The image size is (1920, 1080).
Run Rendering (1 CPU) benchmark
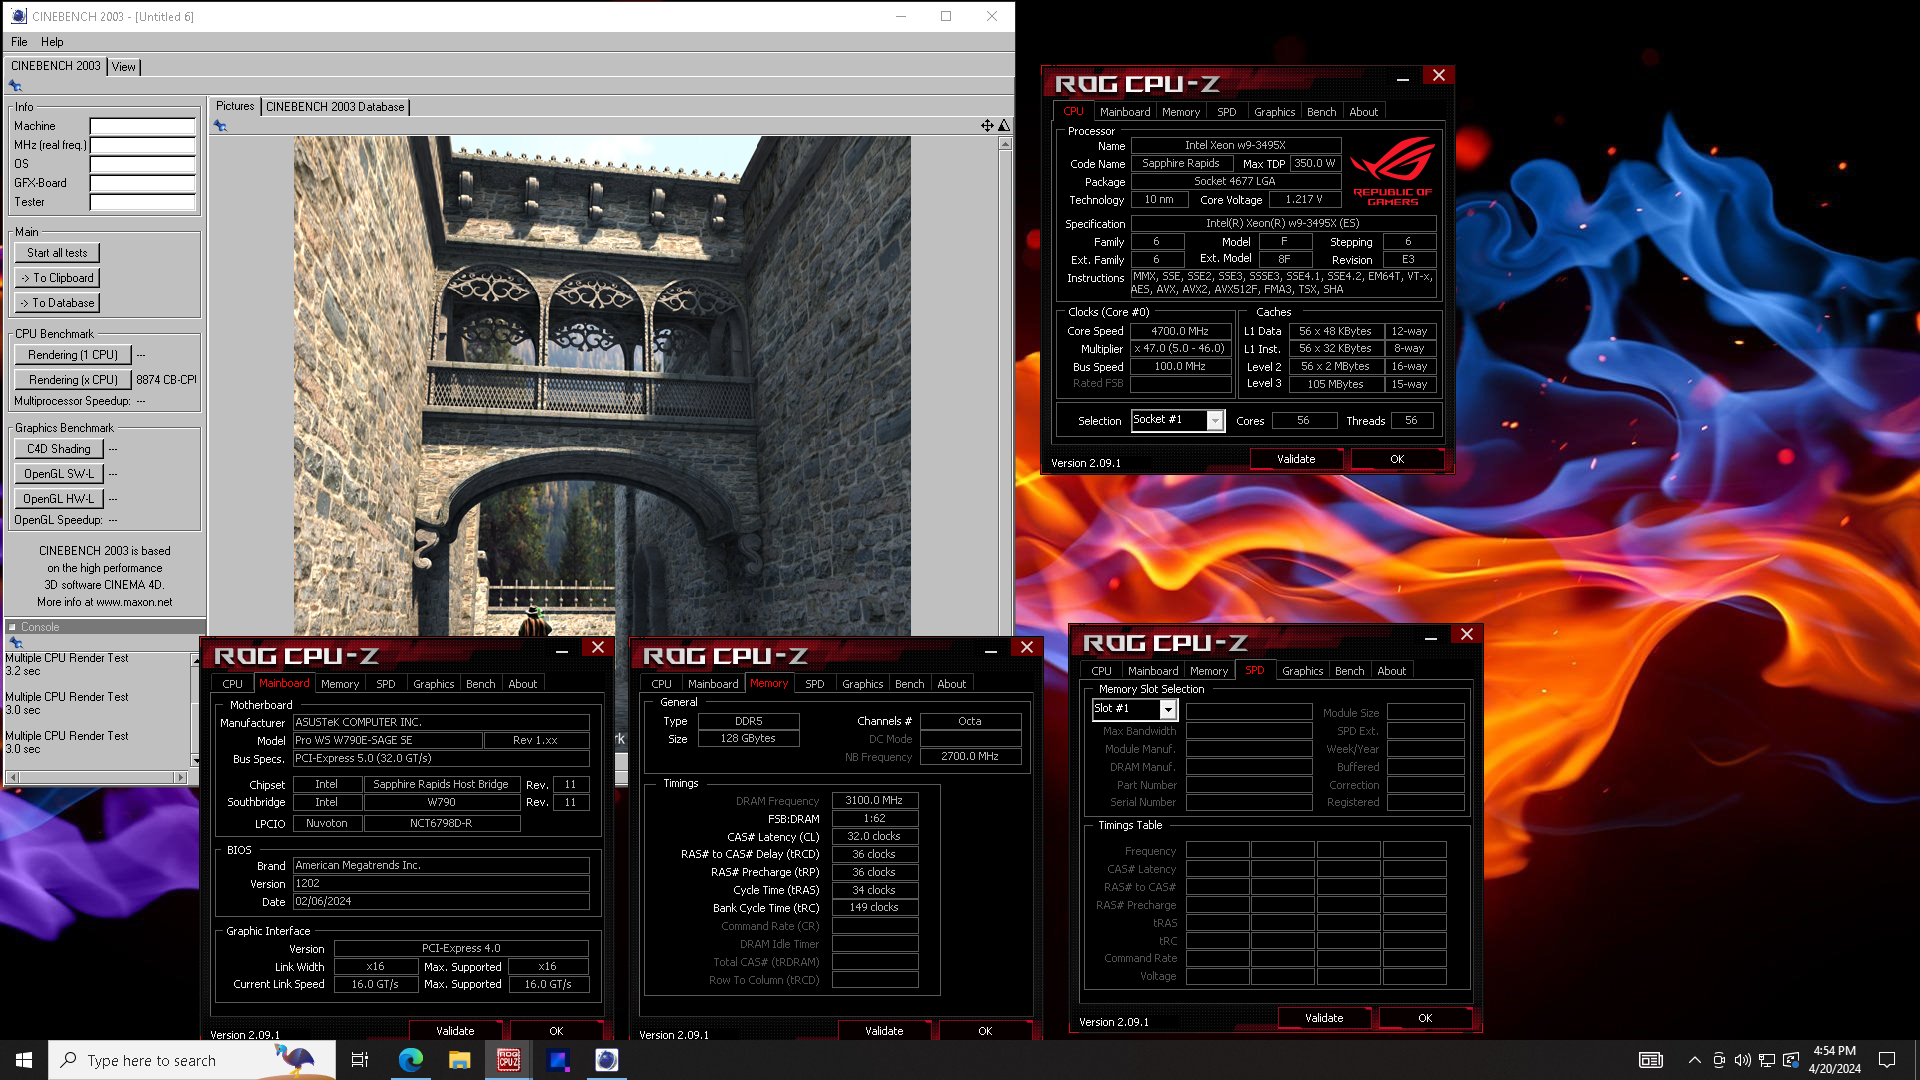(73, 355)
